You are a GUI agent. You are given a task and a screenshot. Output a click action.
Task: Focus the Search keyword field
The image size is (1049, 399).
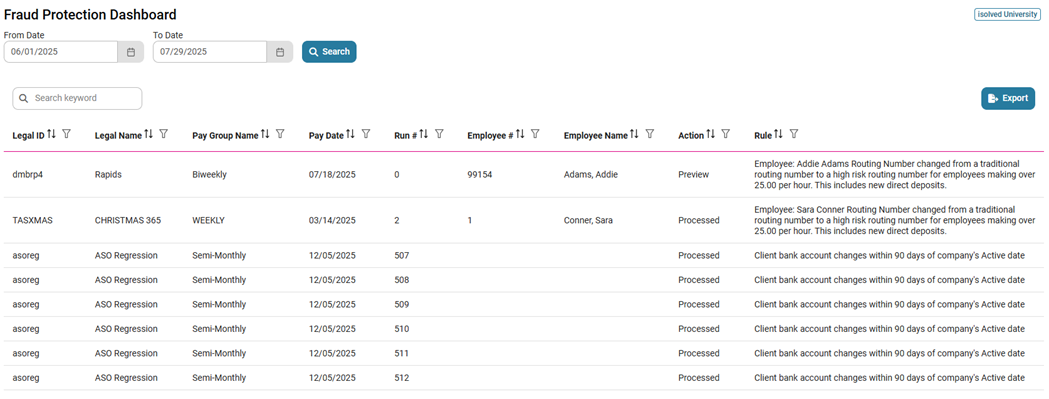point(78,98)
